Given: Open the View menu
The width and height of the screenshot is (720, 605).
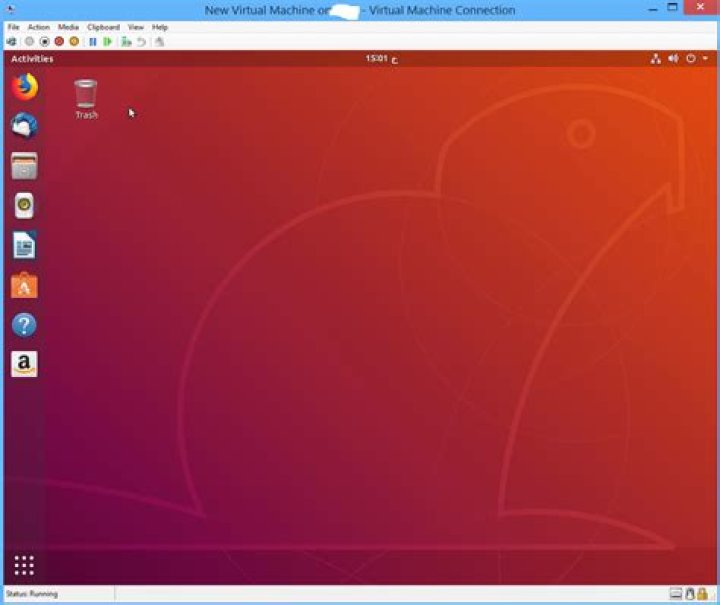Looking at the screenshot, I should point(135,27).
